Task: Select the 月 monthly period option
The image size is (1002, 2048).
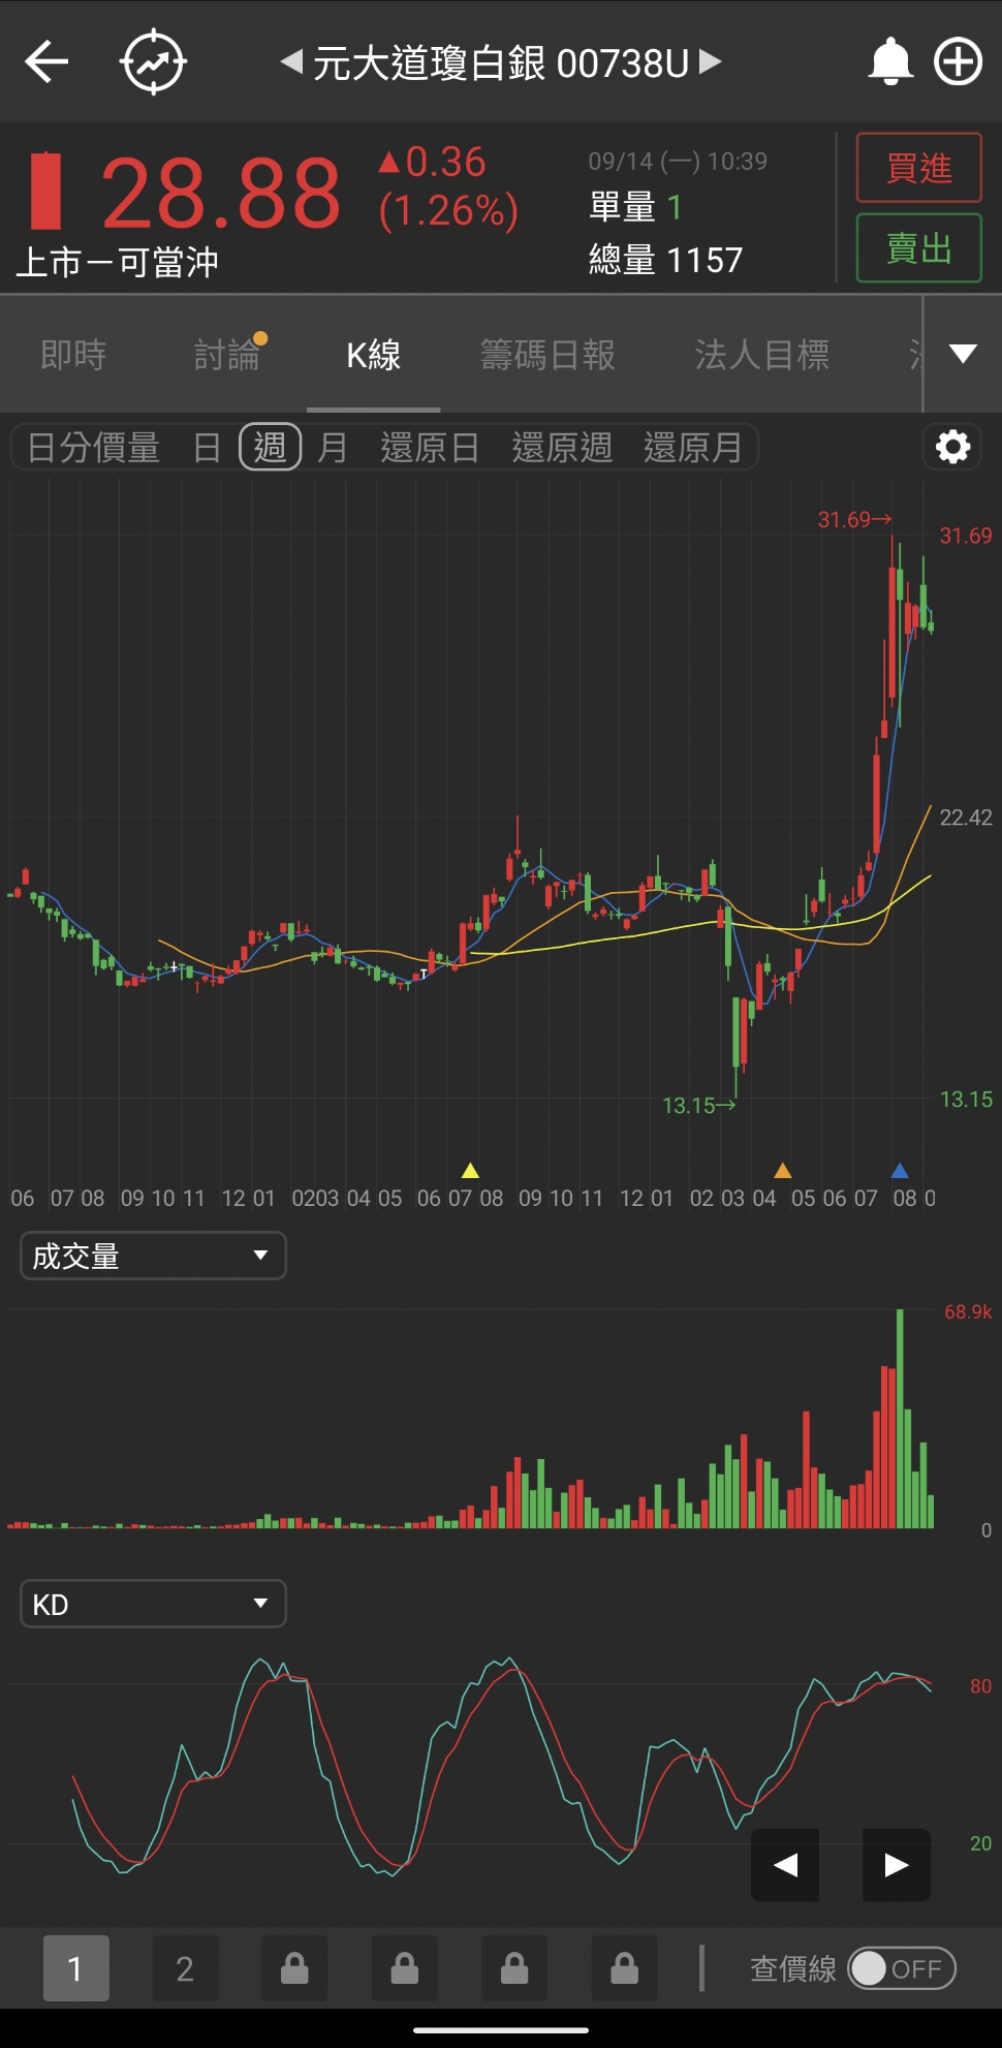Action: [332, 447]
